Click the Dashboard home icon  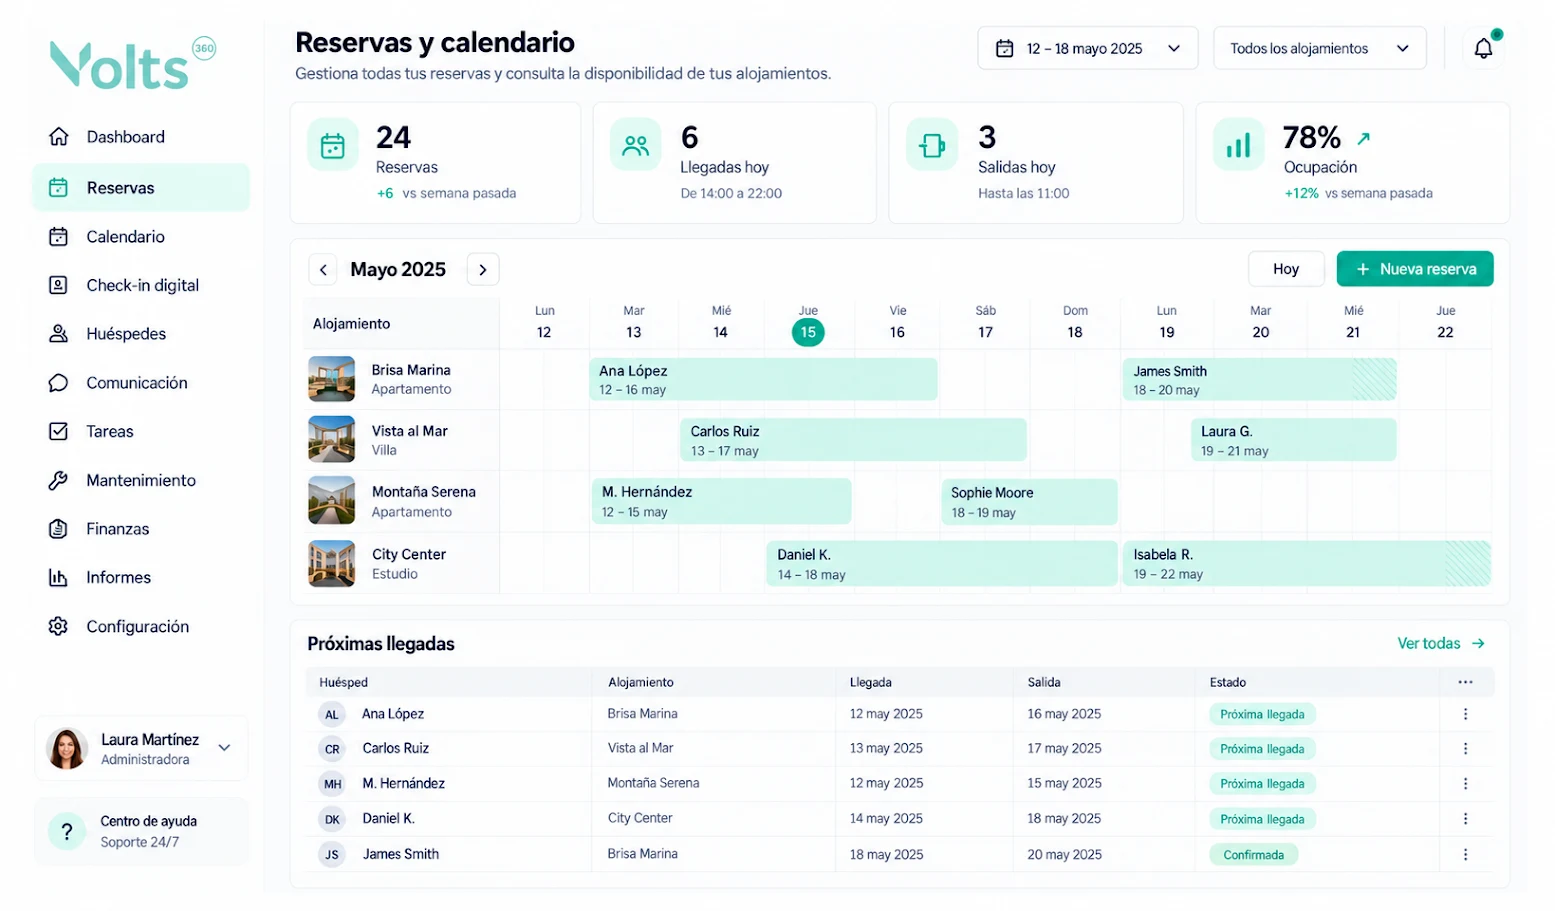(59, 137)
